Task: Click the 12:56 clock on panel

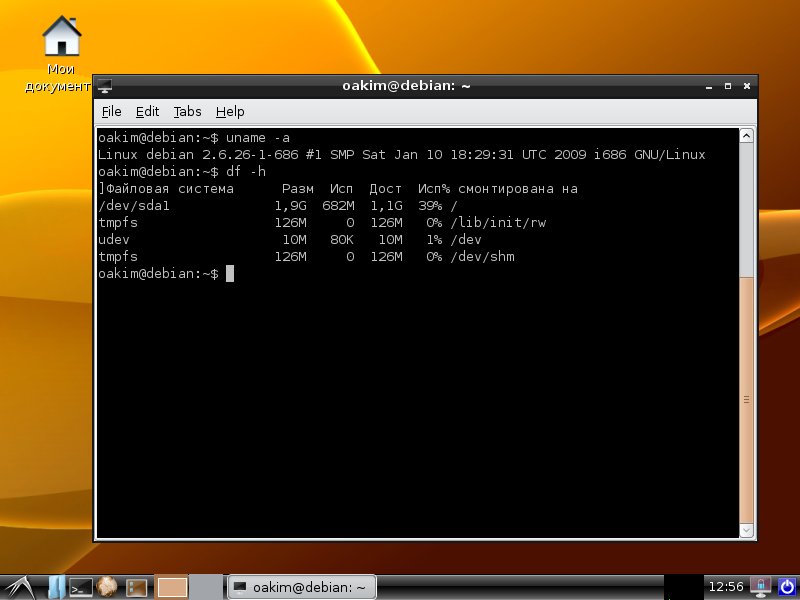Action: 725,586
